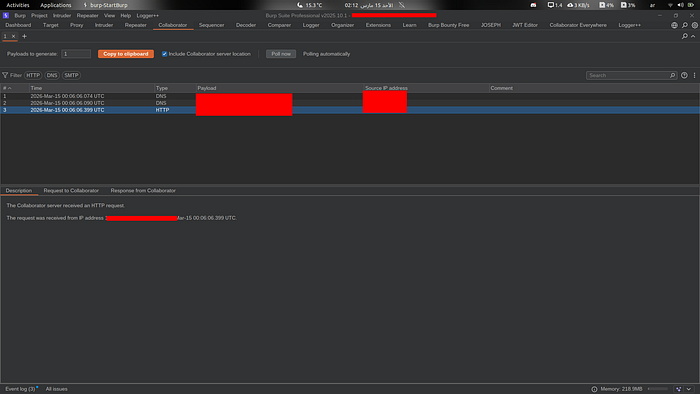Screen dimensions: 700x394
Task: Click the top-bar search magnifier icon
Action: pyautogui.click(x=684, y=25)
